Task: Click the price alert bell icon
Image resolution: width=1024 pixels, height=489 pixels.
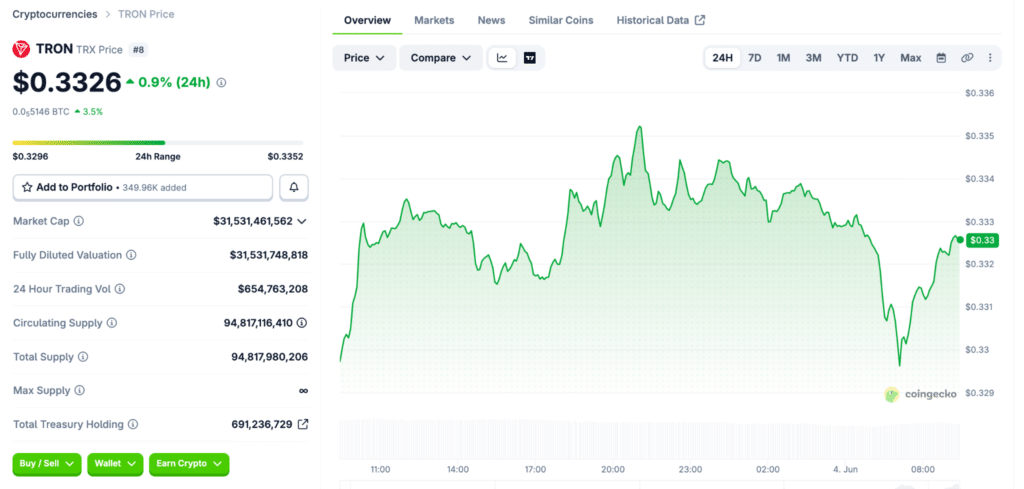Action: [x=294, y=187]
